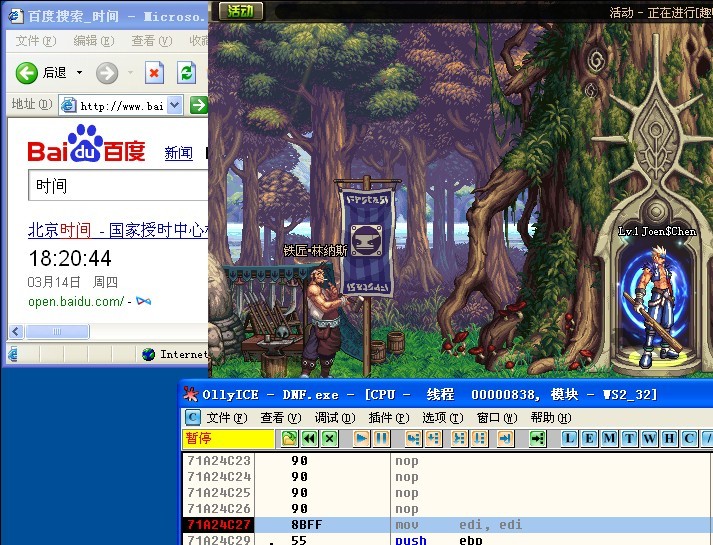Image resolution: width=713 pixels, height=545 pixels.
Task: Open OllyICE 窗口(W) menu
Action: (497, 418)
